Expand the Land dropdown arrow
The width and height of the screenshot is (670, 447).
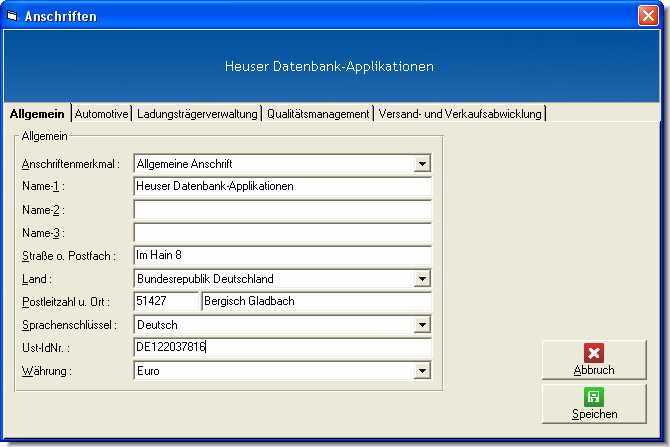(422, 279)
